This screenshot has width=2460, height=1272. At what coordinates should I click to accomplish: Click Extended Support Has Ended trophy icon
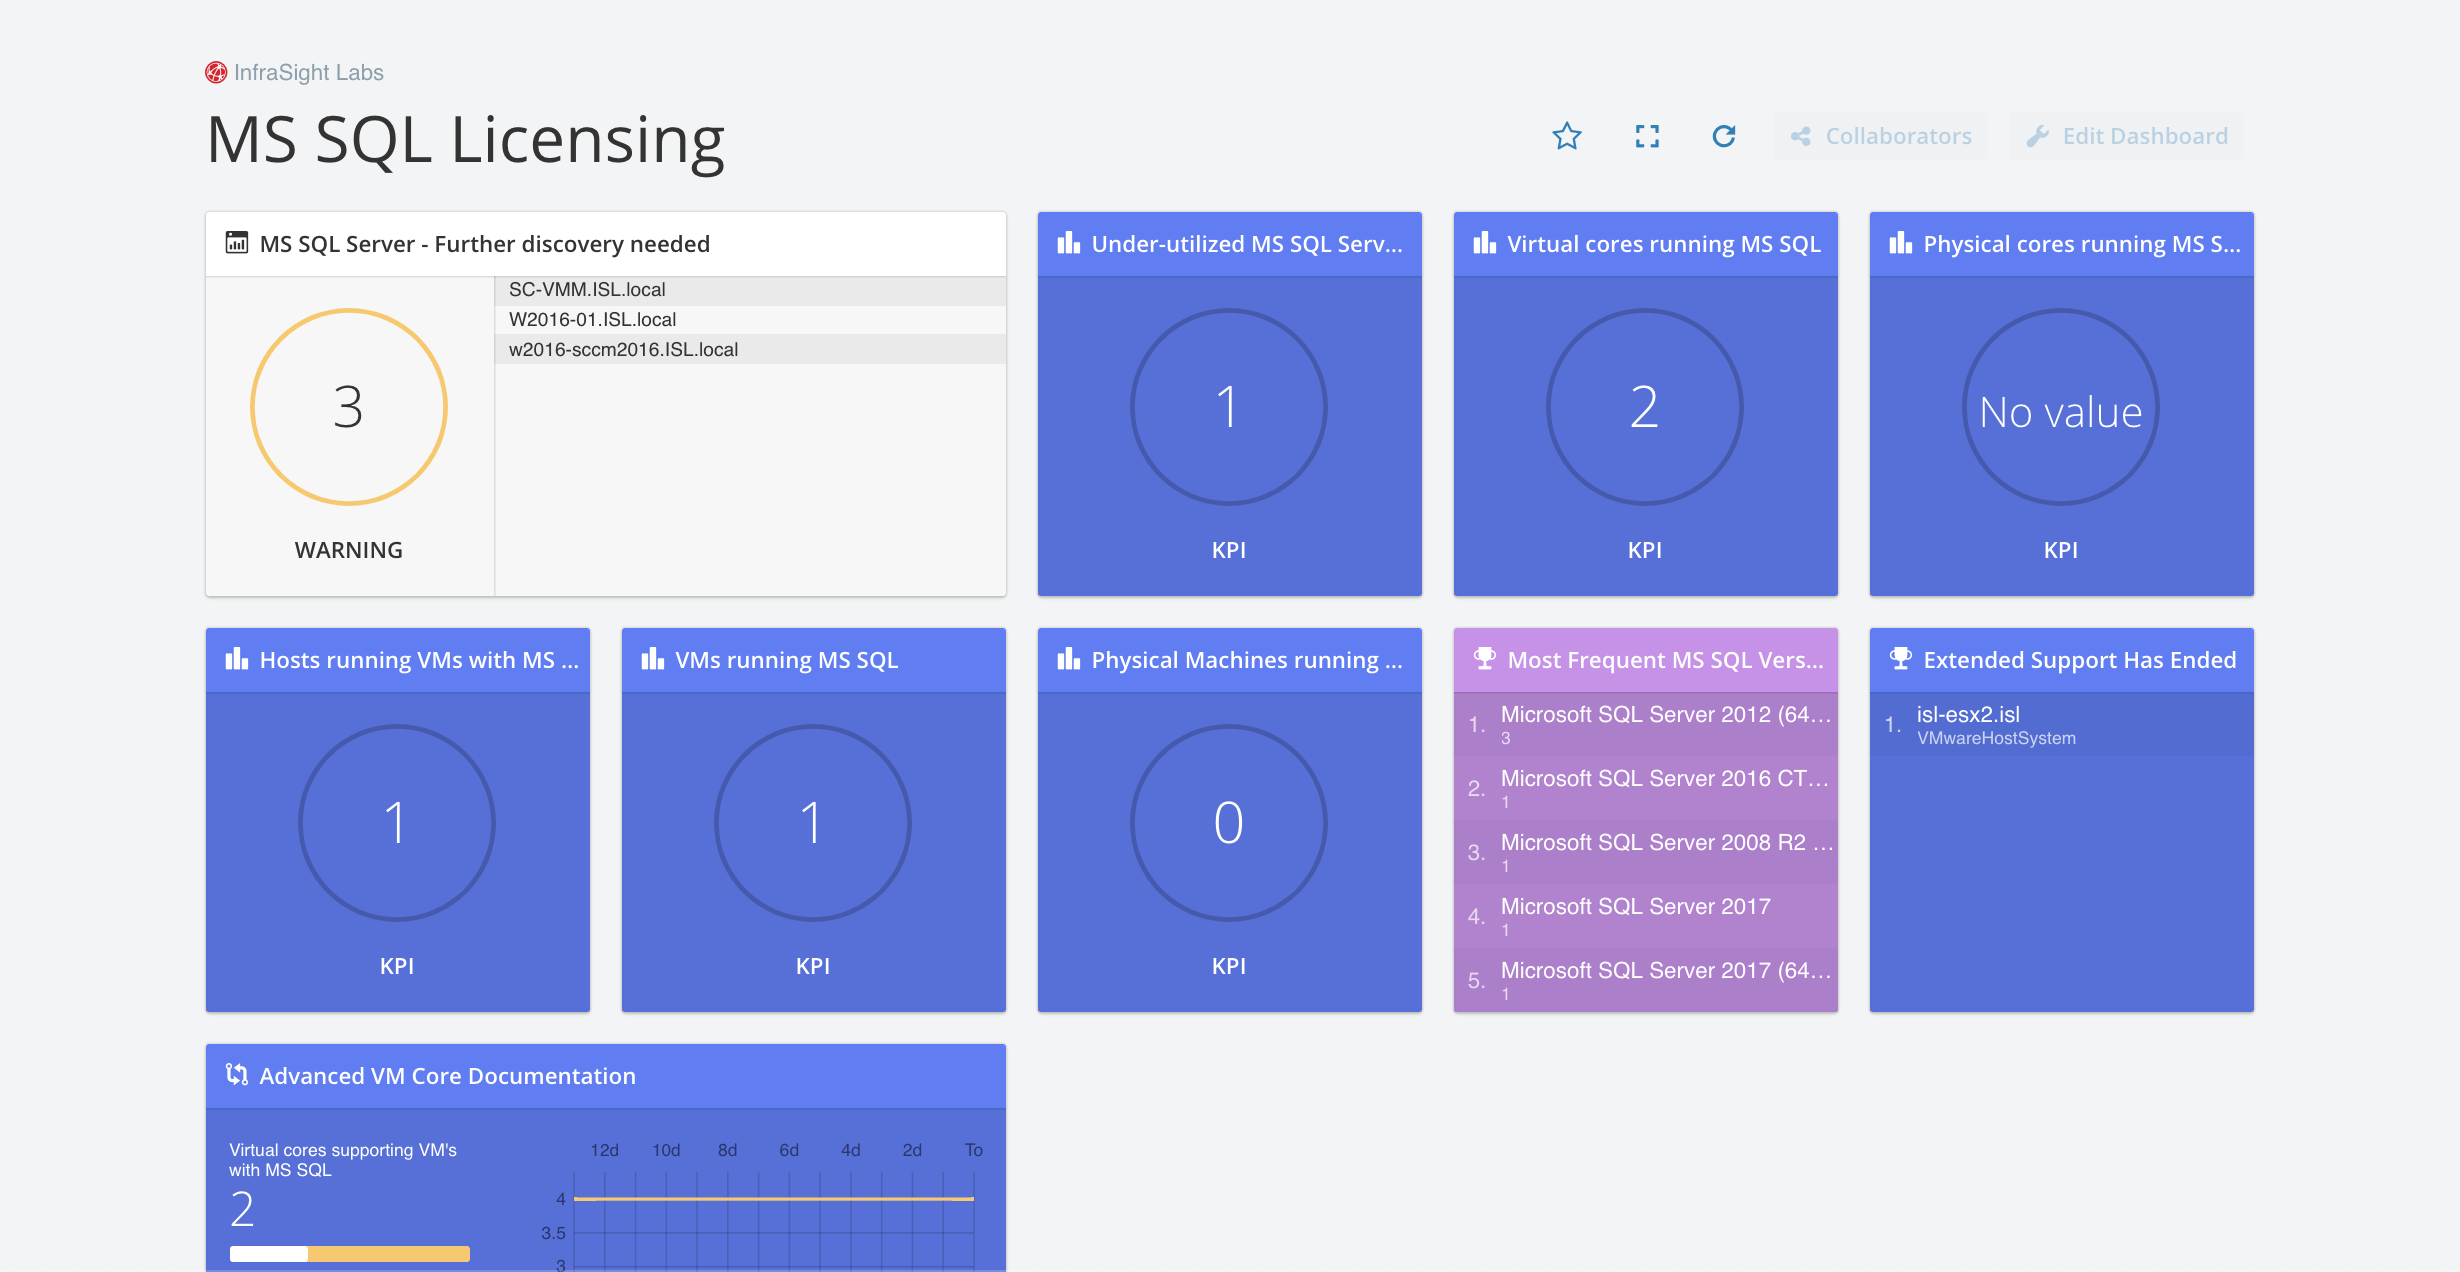pos(1901,659)
